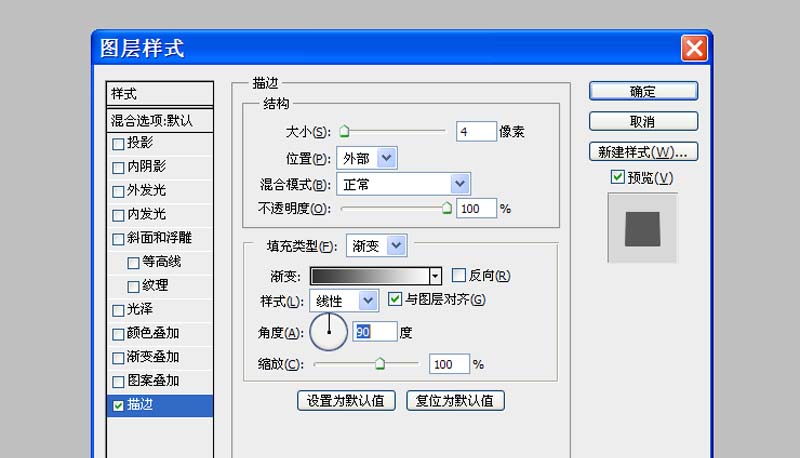This screenshot has height=458, width=800.
Task: Close the 图层样式 dialog window
Action: tap(694, 47)
